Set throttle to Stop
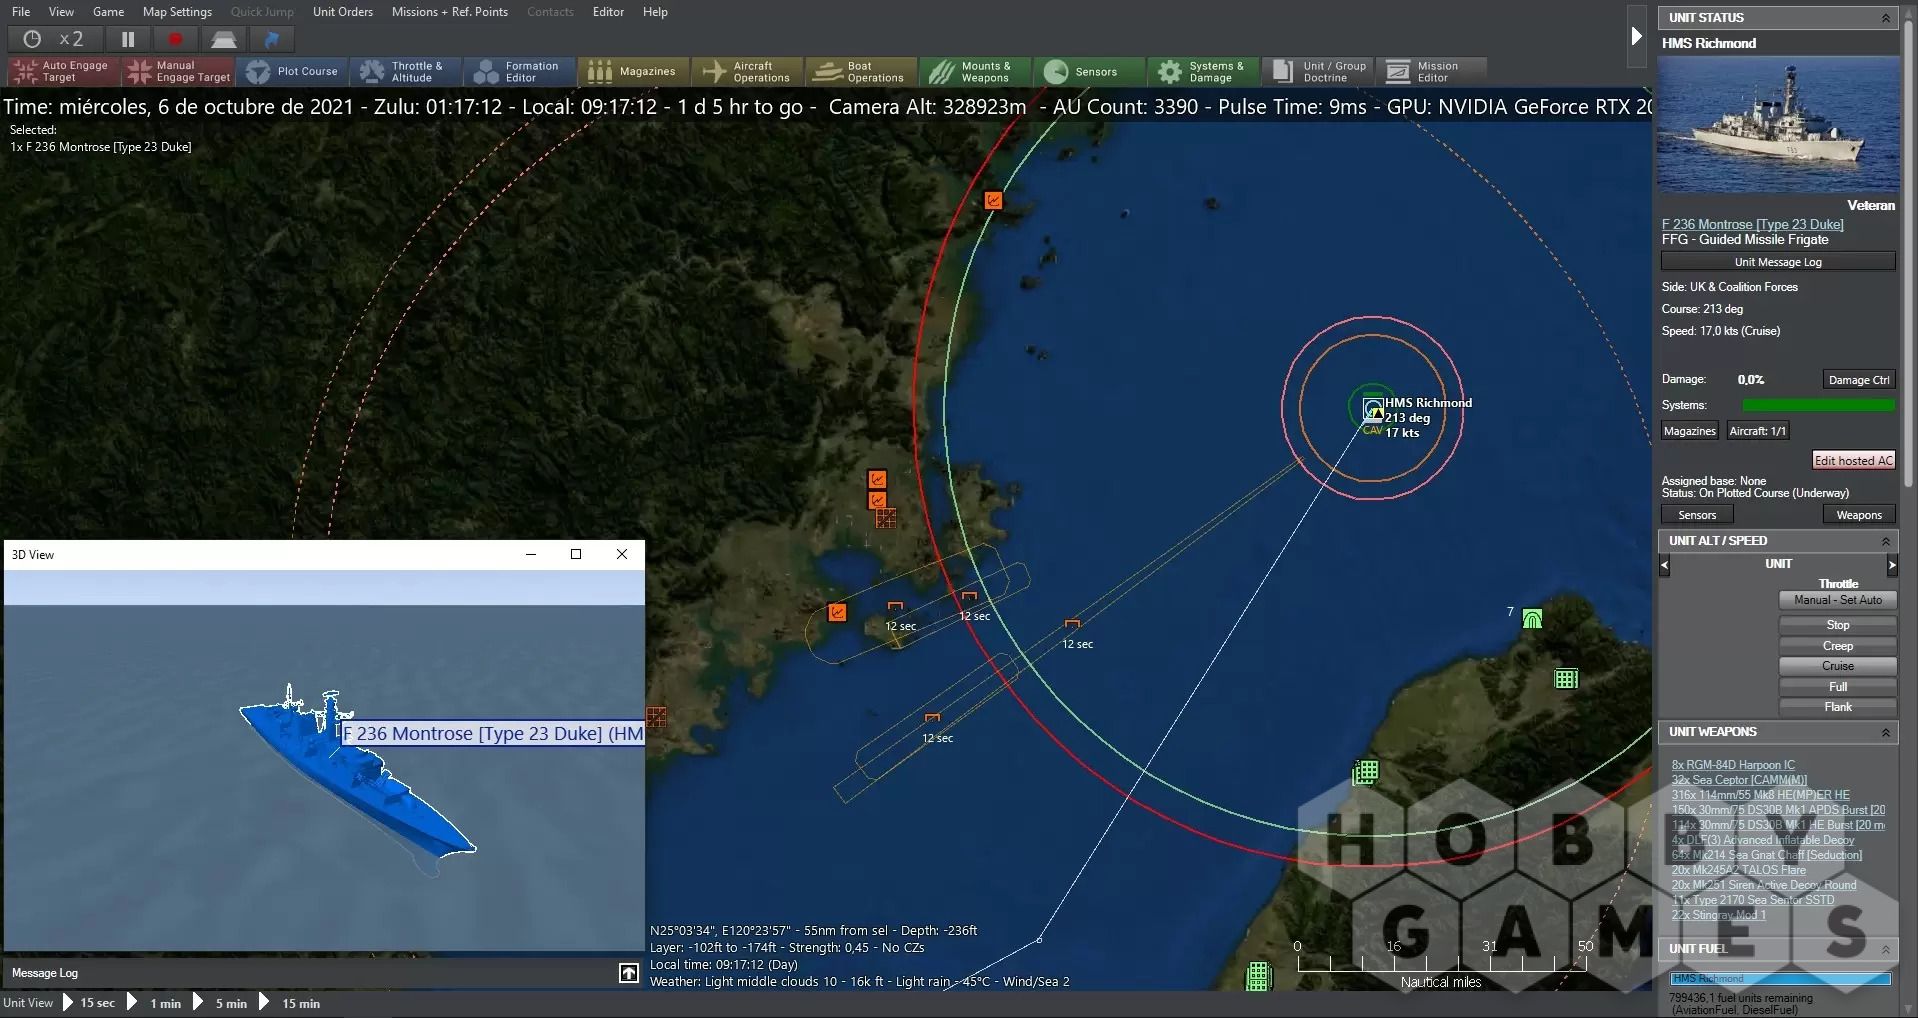 pyautogui.click(x=1837, y=625)
